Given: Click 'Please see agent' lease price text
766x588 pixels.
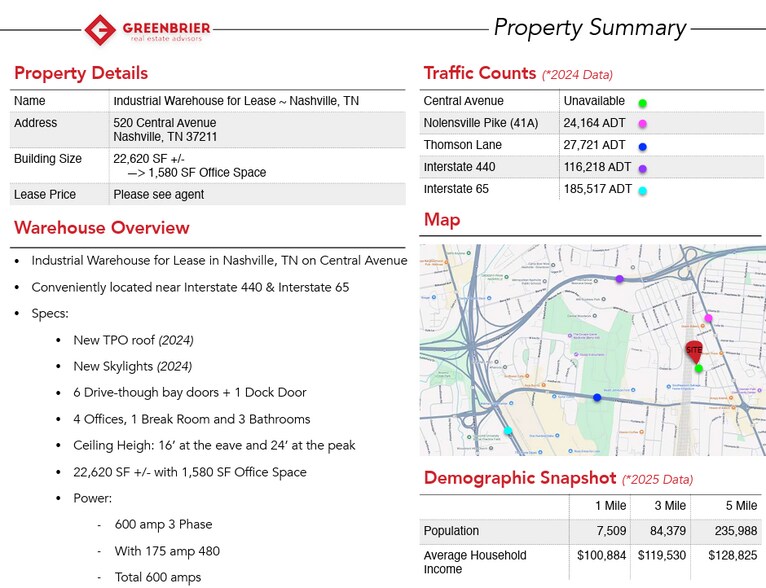Looking at the screenshot, I should click(158, 194).
